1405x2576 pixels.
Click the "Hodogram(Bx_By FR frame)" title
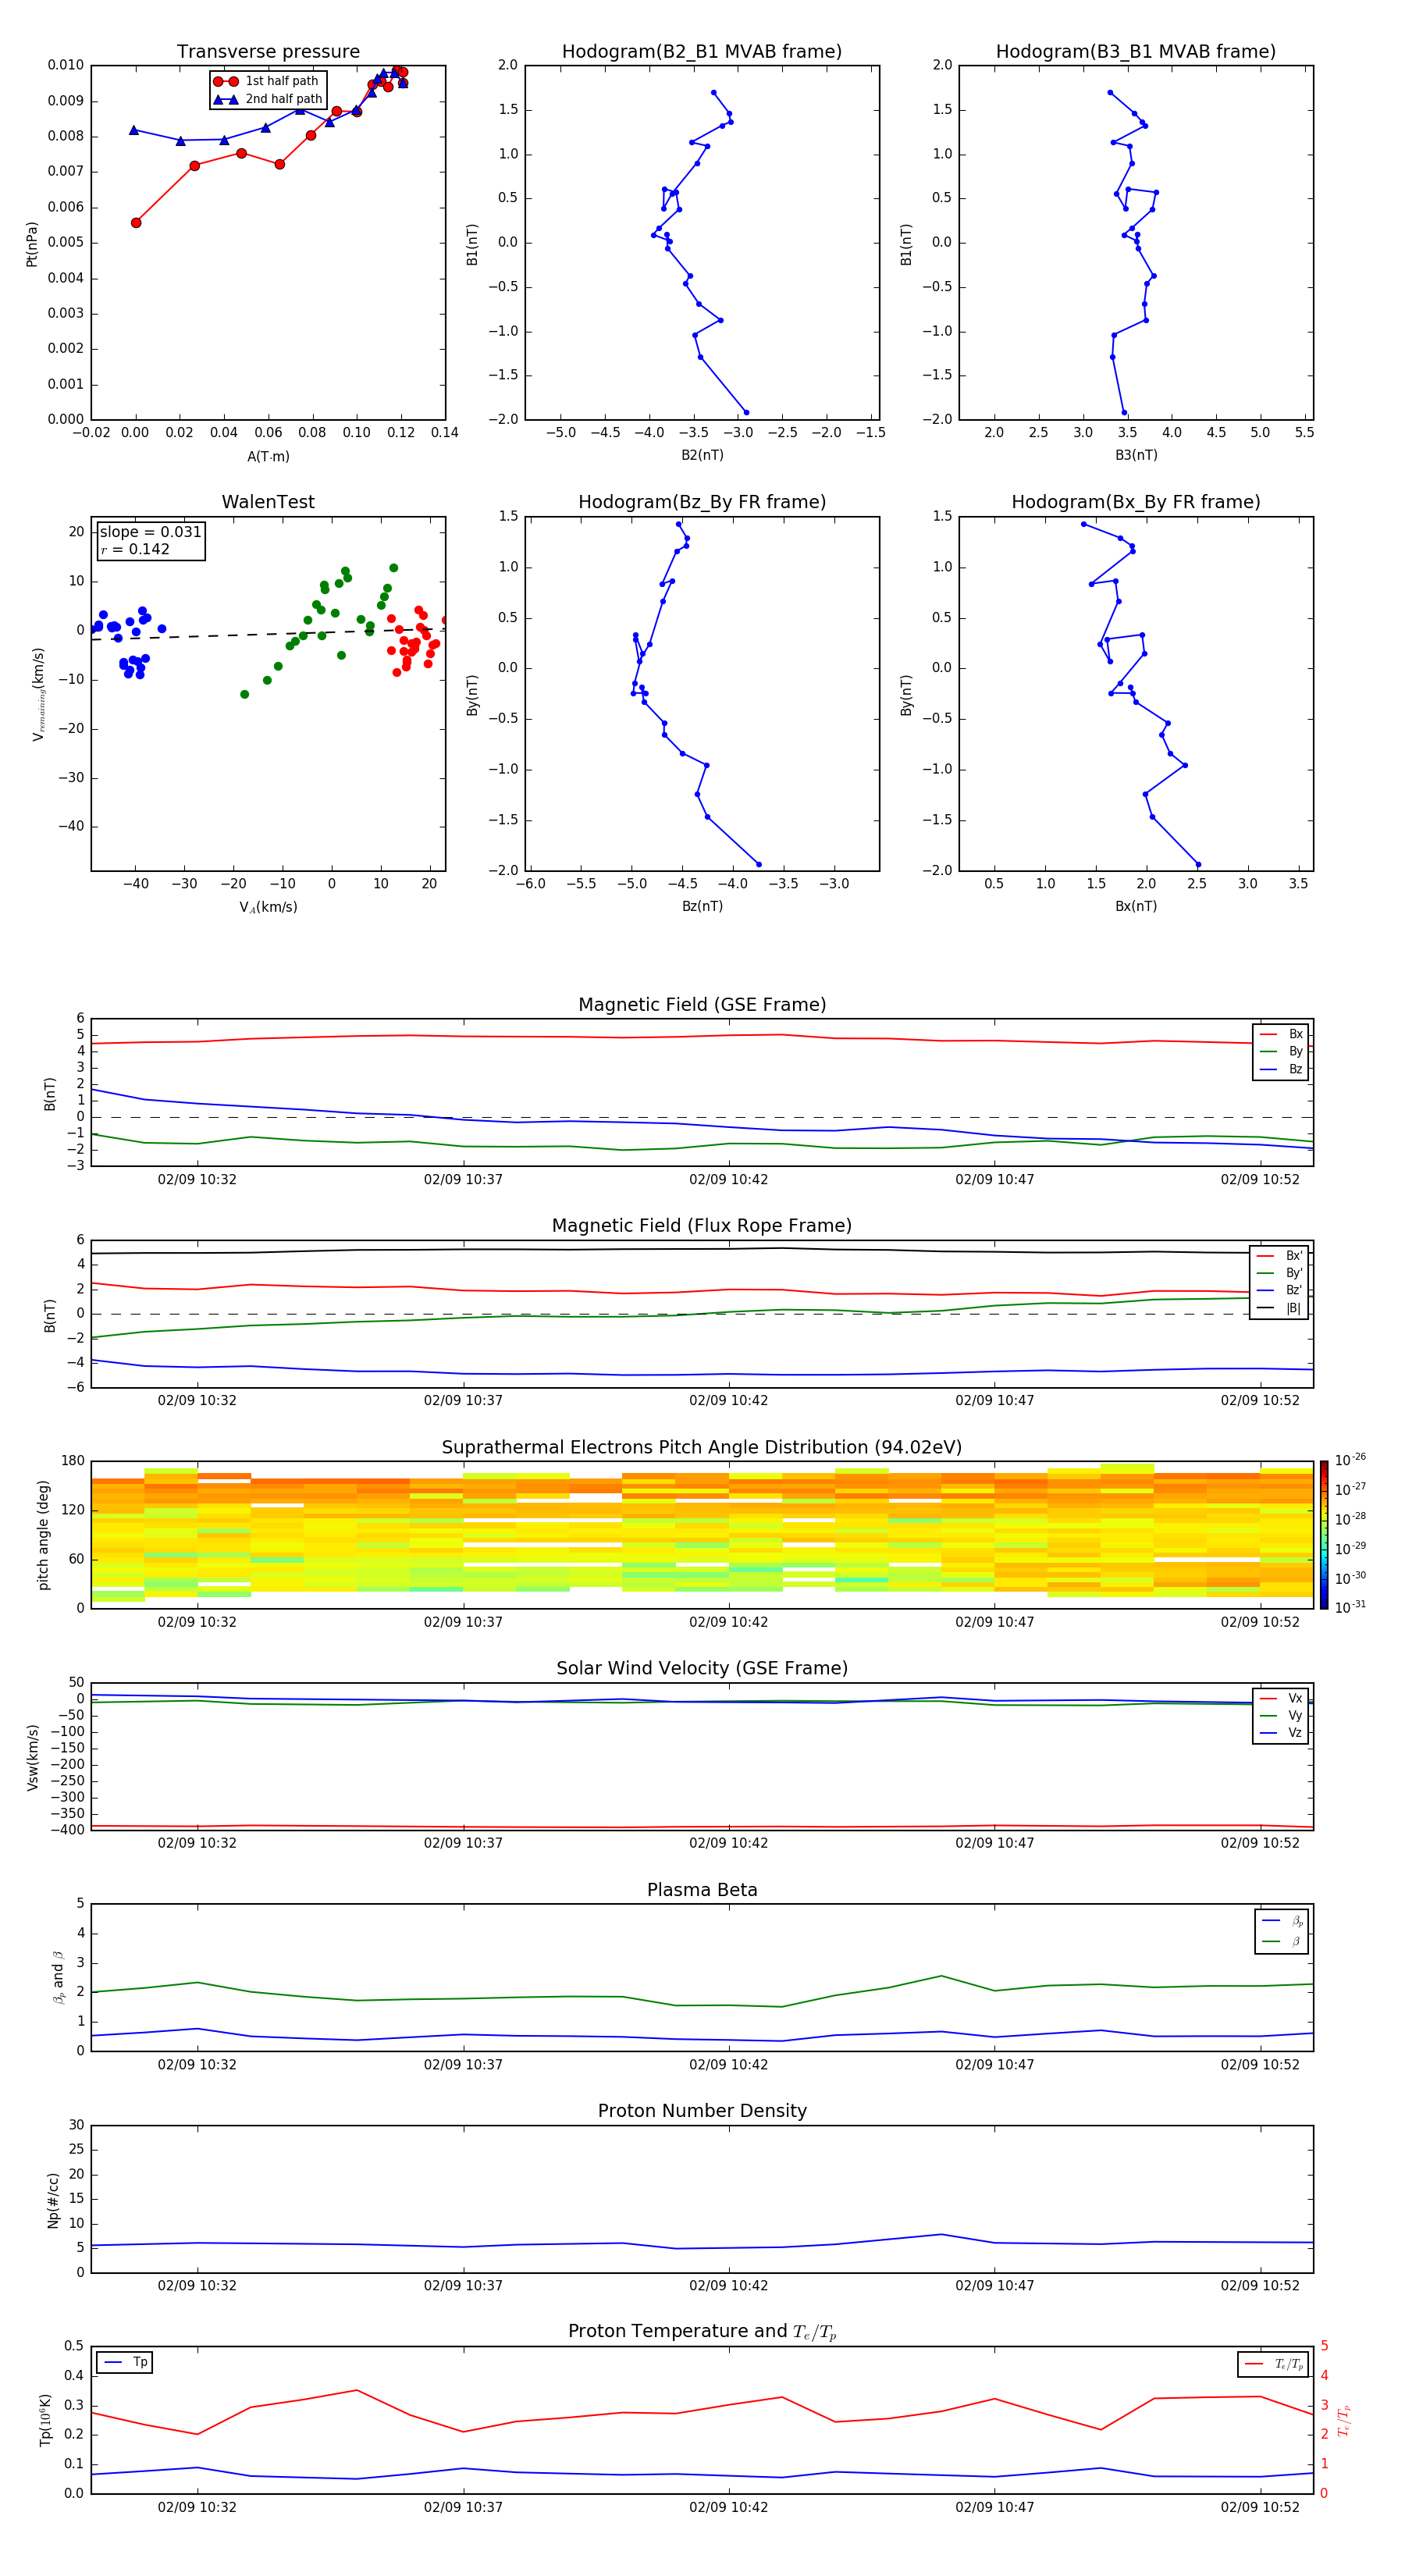pos(1136,502)
